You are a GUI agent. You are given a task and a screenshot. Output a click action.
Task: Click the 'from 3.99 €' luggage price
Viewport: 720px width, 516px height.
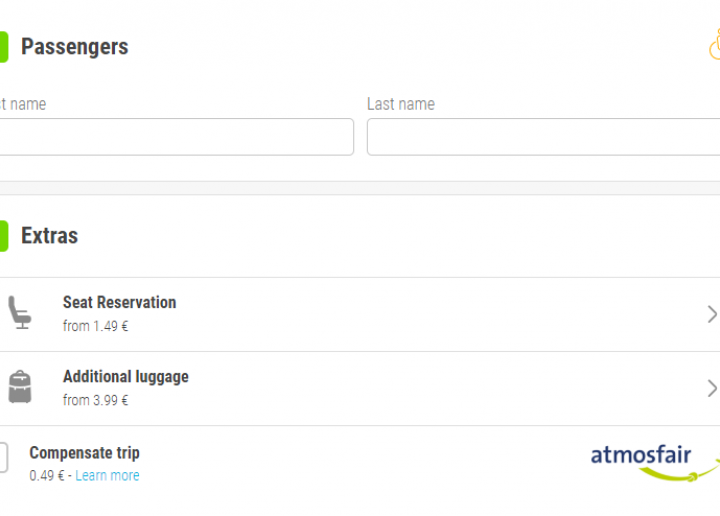tap(95, 400)
